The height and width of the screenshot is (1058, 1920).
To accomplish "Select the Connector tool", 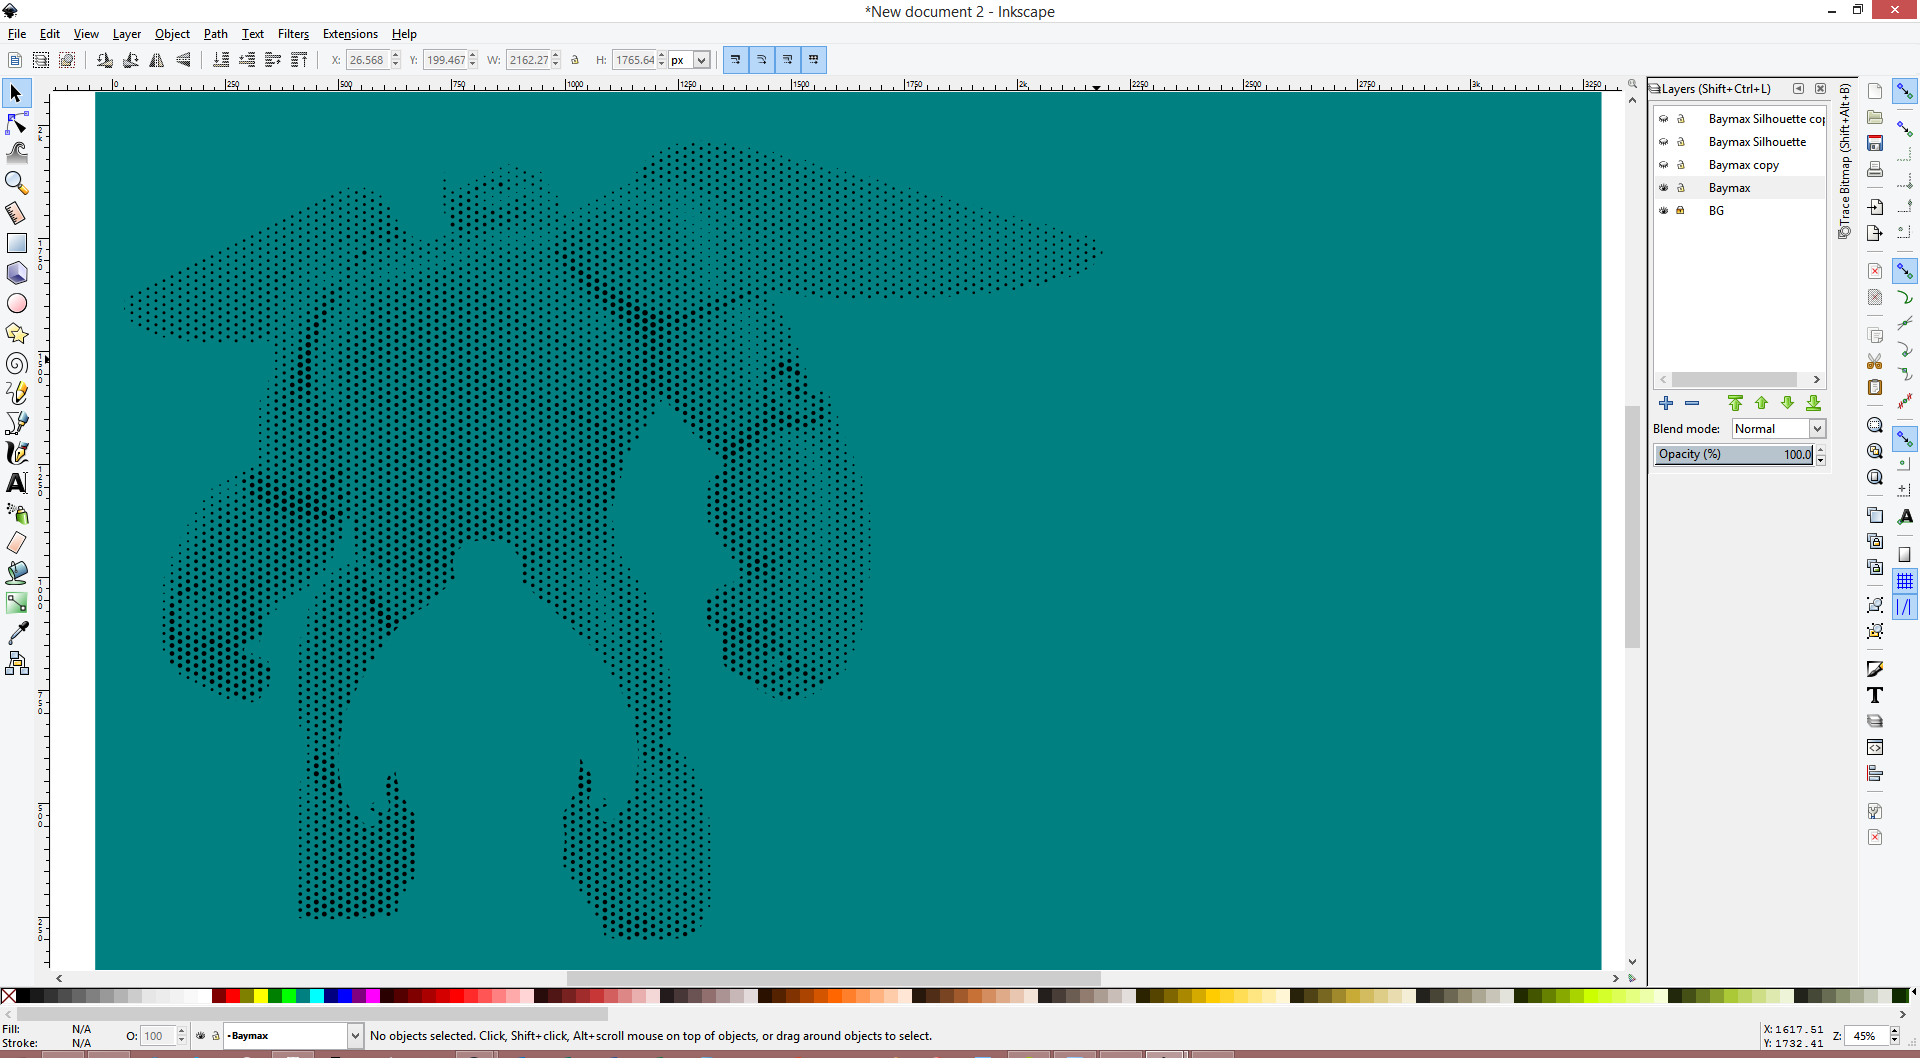I will click(x=16, y=663).
